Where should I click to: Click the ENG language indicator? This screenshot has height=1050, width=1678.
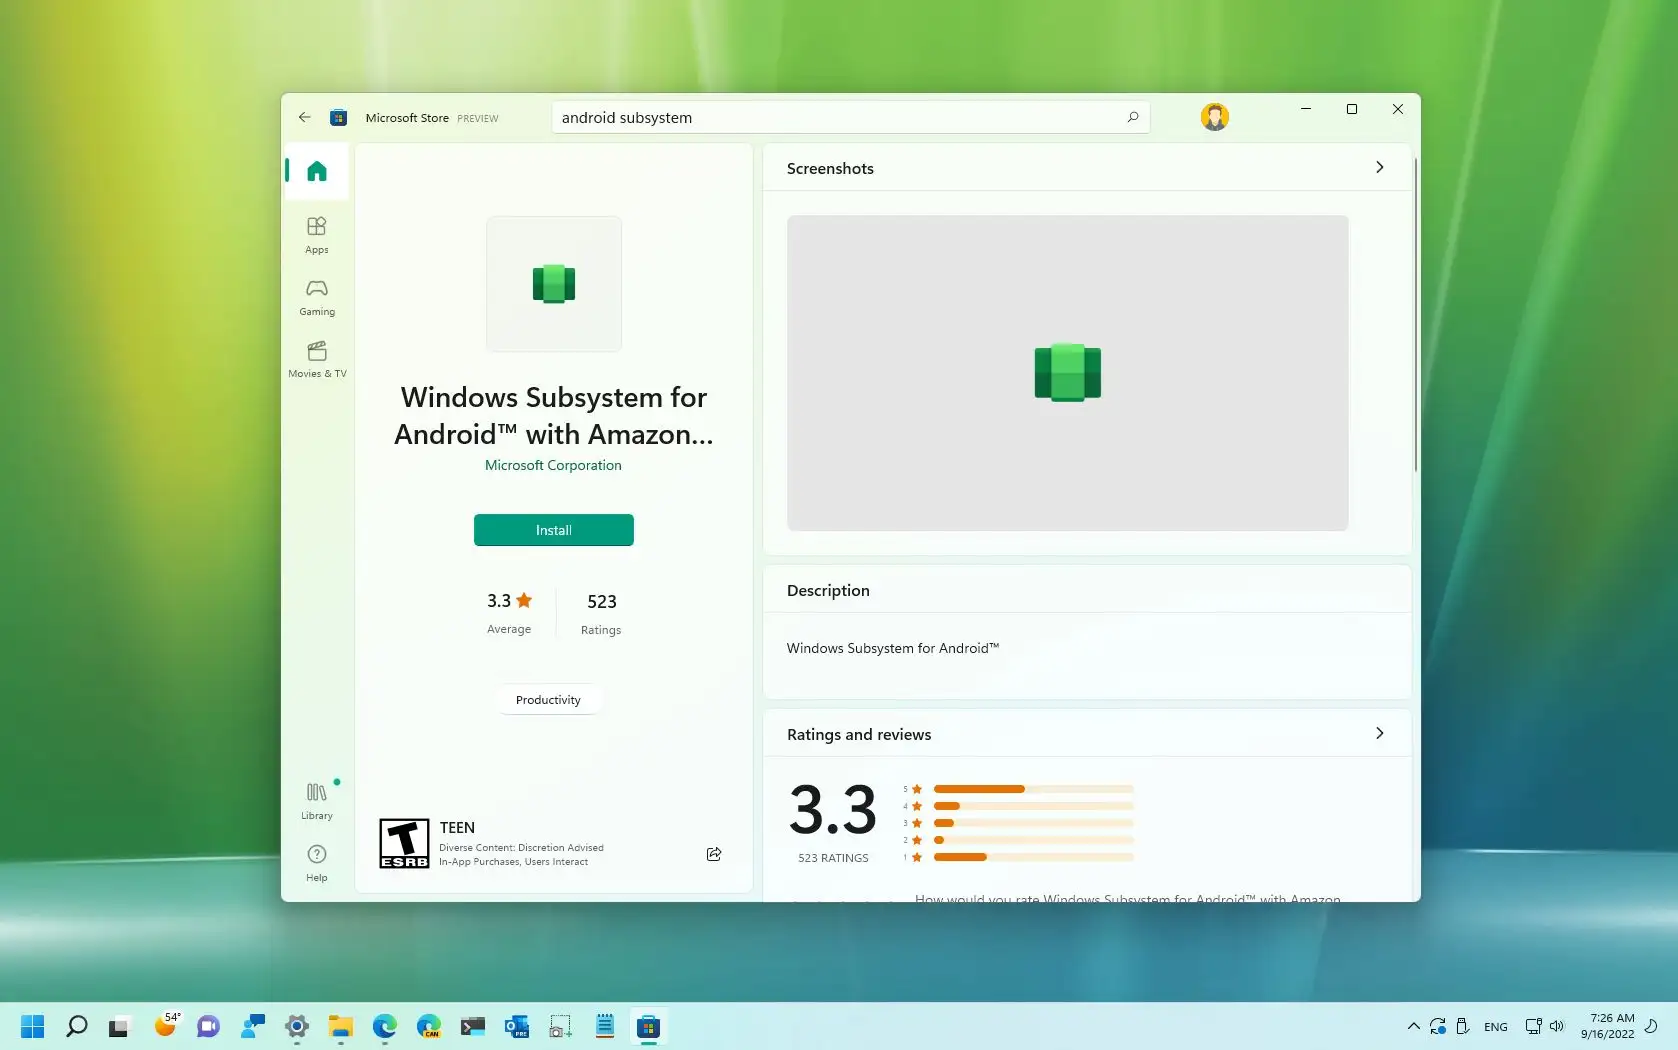pyautogui.click(x=1496, y=1027)
